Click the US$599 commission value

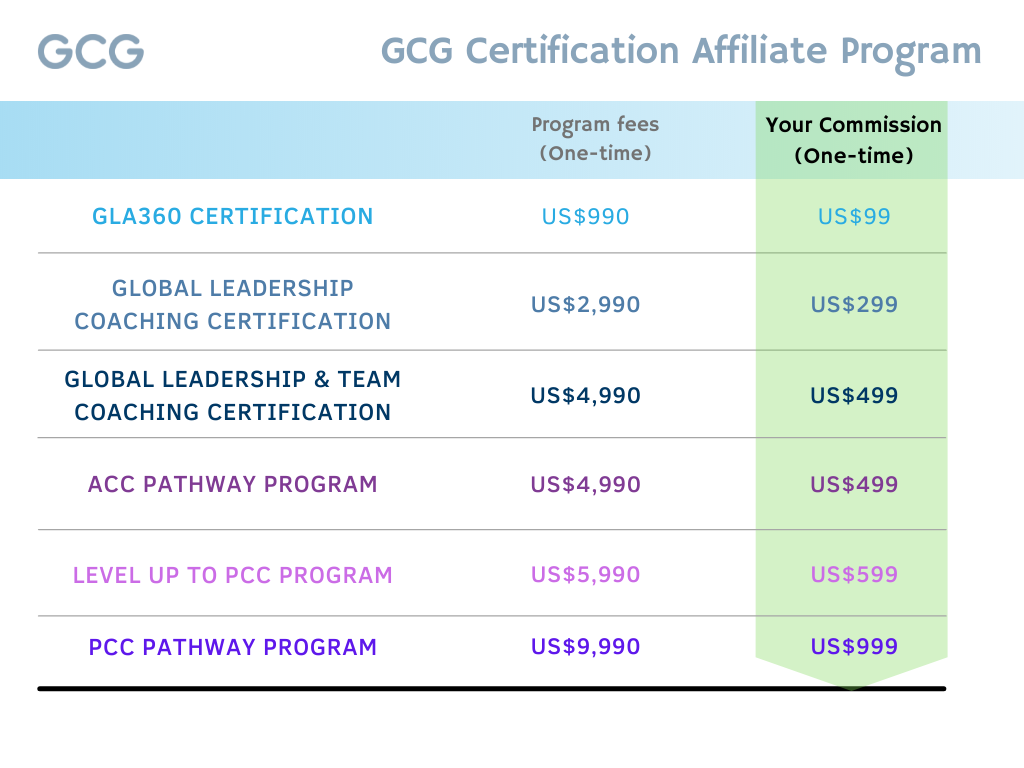[x=854, y=575]
